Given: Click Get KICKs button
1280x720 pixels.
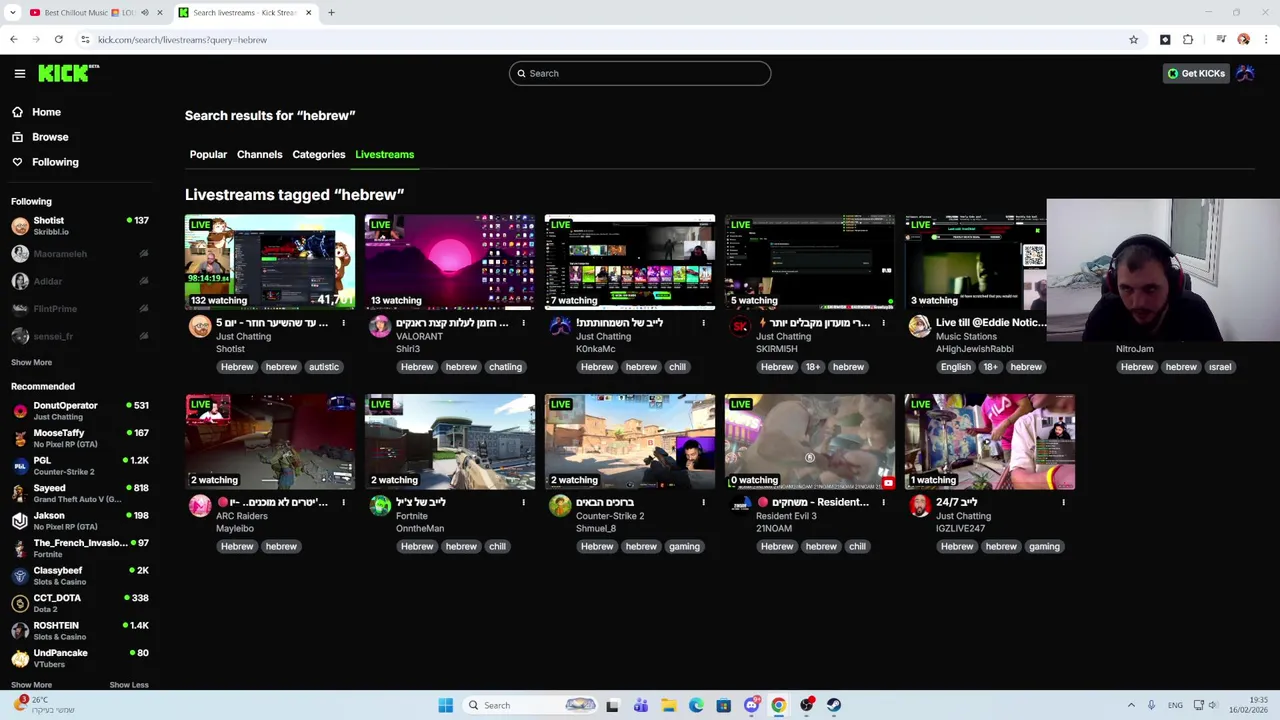Looking at the screenshot, I should pos(1196,73).
